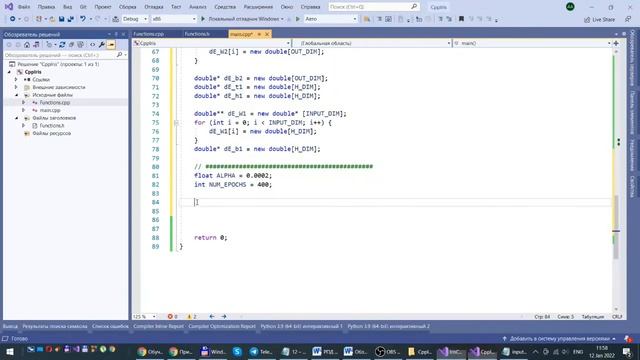
Task: Click the account avatar circle
Action: [x=570, y=7]
